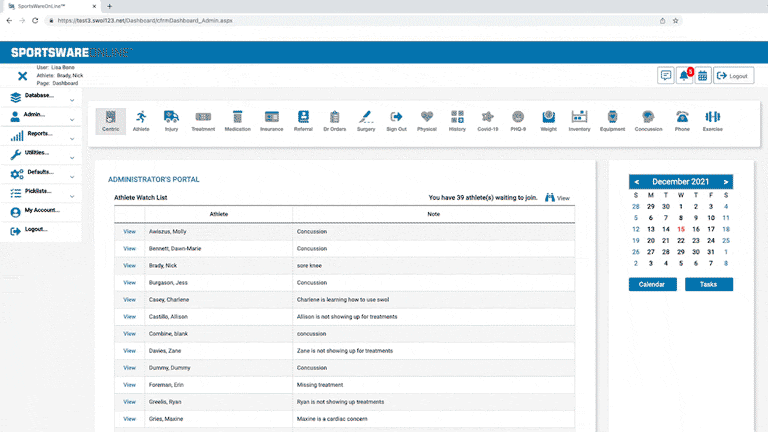The height and width of the screenshot is (432, 768).
Task: Open the Inventory module icon
Action: (x=579, y=121)
